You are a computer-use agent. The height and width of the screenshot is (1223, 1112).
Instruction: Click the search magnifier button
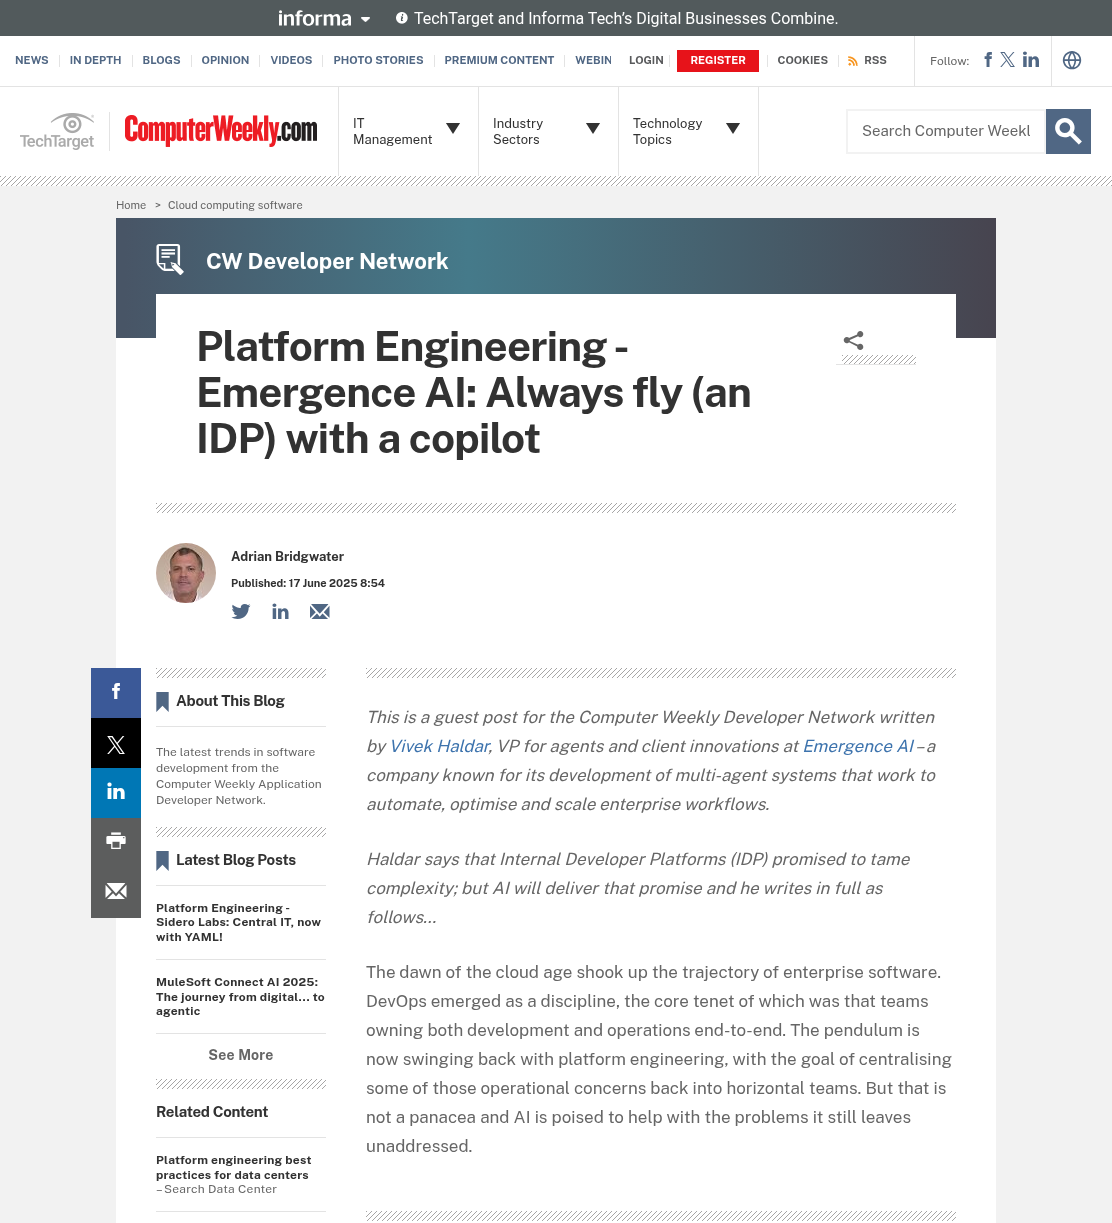pyautogui.click(x=1068, y=131)
